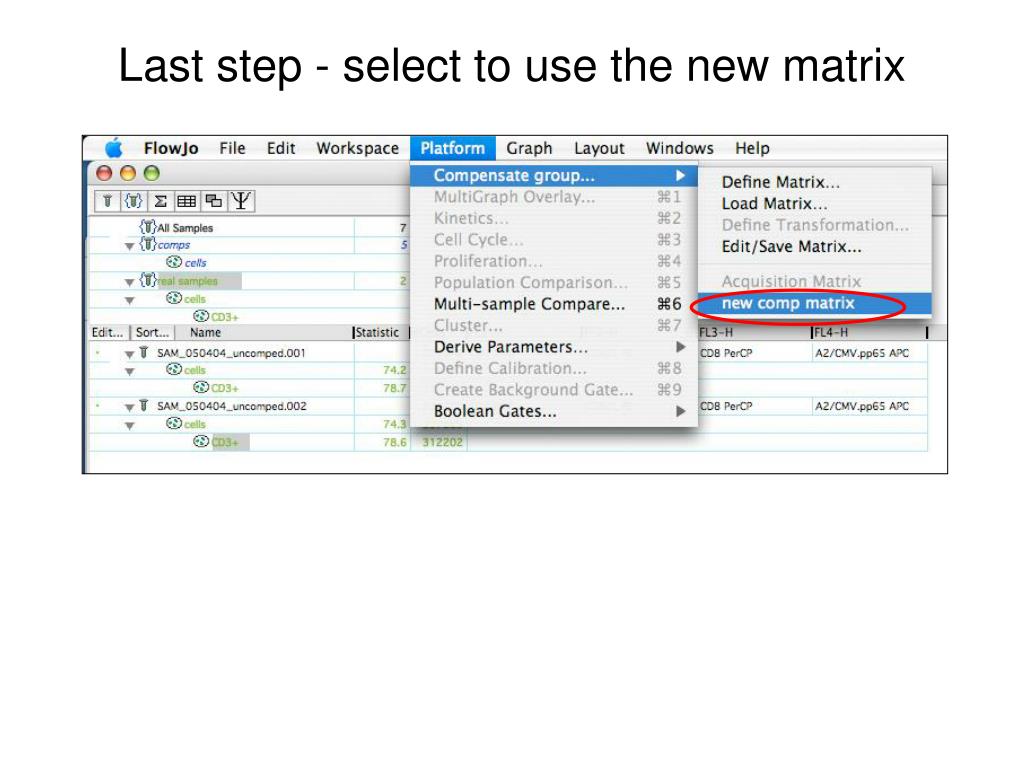The height and width of the screenshot is (768, 1024).
Task: Choose Multi-sample Compare menu entry
Action: (554, 304)
